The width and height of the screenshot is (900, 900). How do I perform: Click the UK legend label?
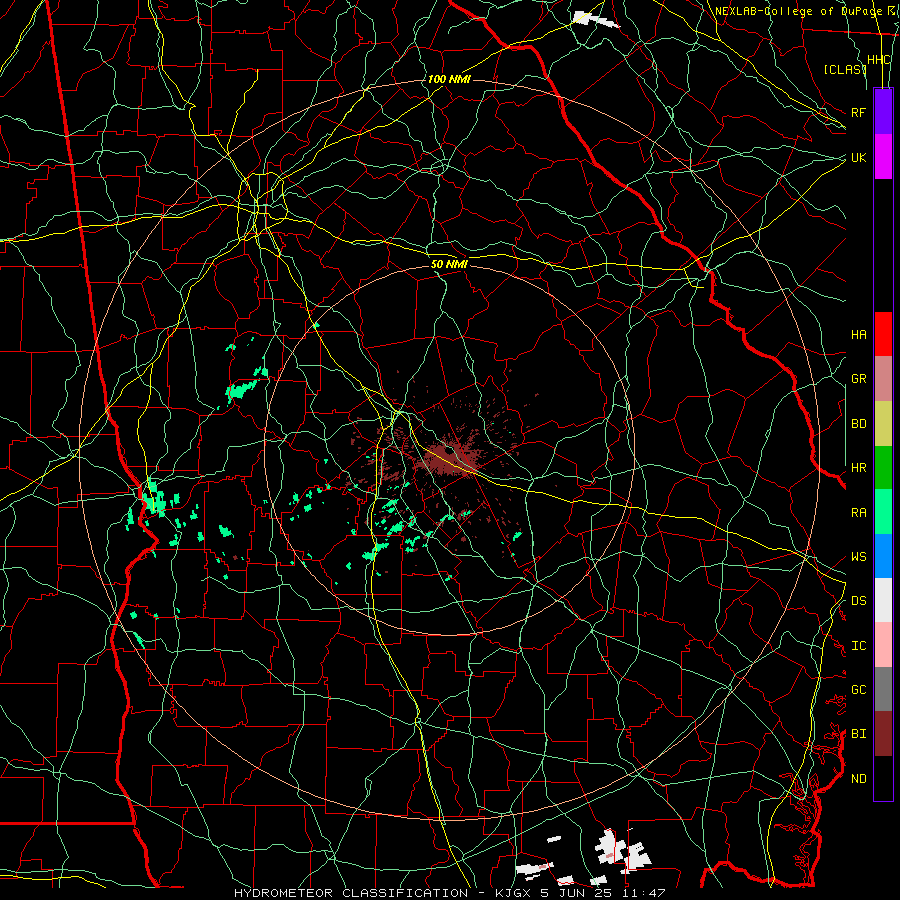click(x=859, y=157)
